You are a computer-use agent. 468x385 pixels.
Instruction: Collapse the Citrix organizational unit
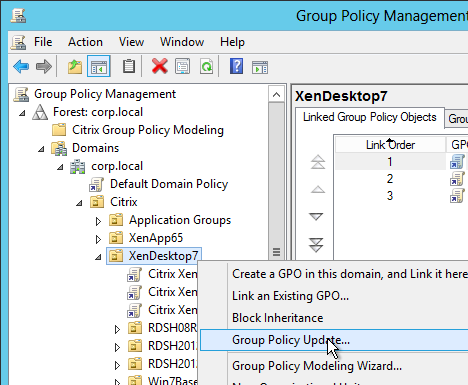(79, 203)
